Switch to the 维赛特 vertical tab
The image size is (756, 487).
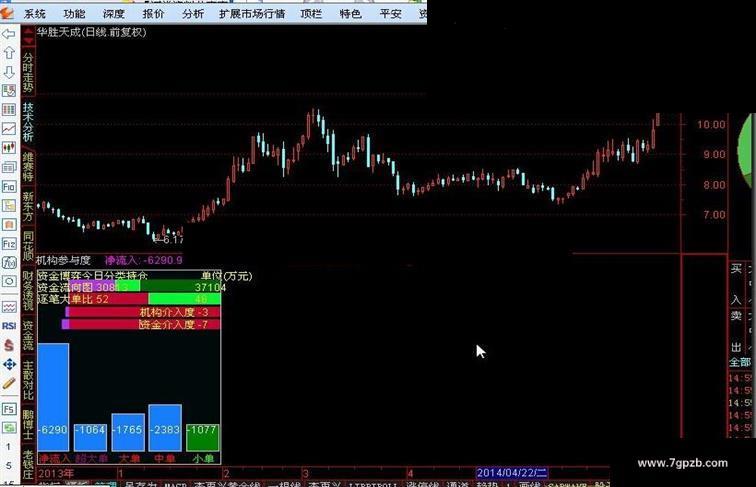click(x=28, y=166)
